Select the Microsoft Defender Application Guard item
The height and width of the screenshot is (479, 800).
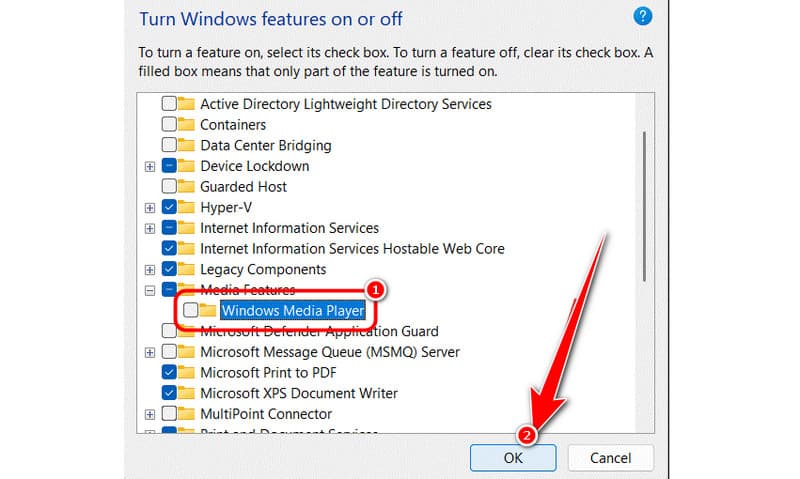(x=319, y=331)
